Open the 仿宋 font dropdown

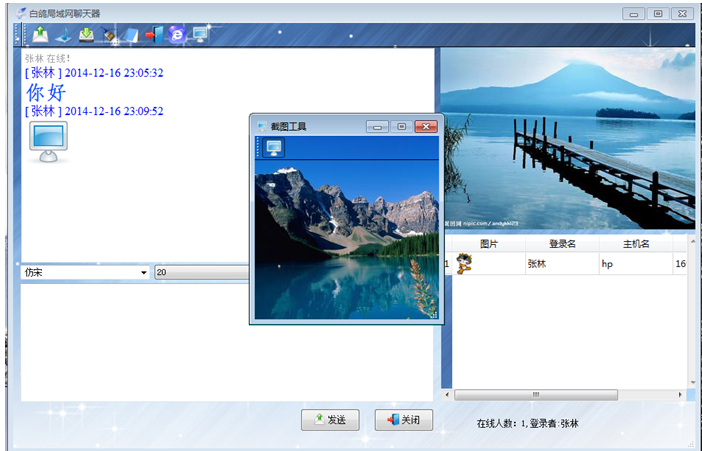[85, 272]
